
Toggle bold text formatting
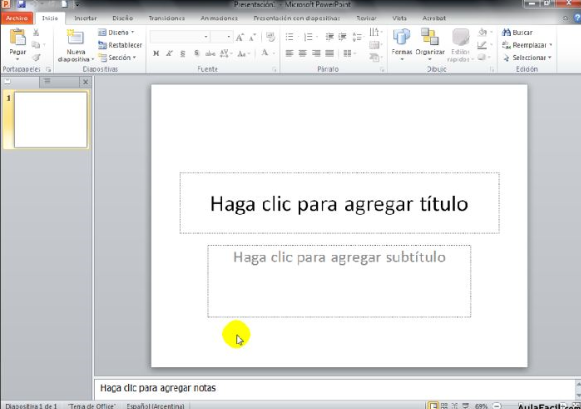pos(156,53)
